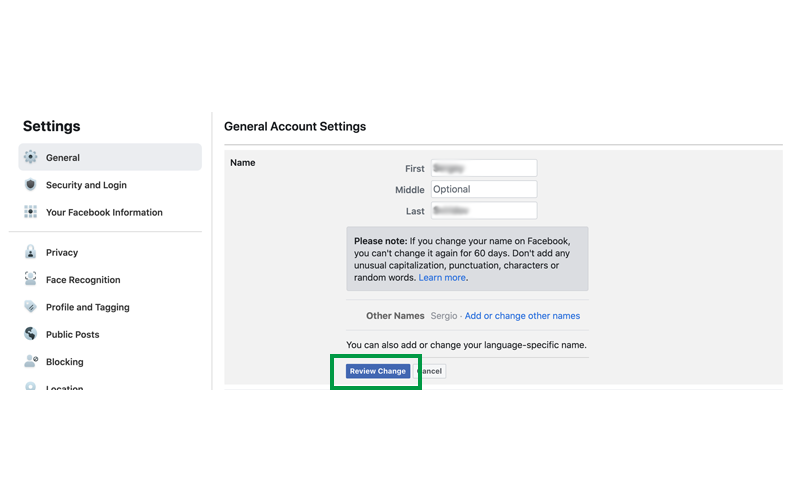Click the Blocking person icon

click(x=31, y=361)
